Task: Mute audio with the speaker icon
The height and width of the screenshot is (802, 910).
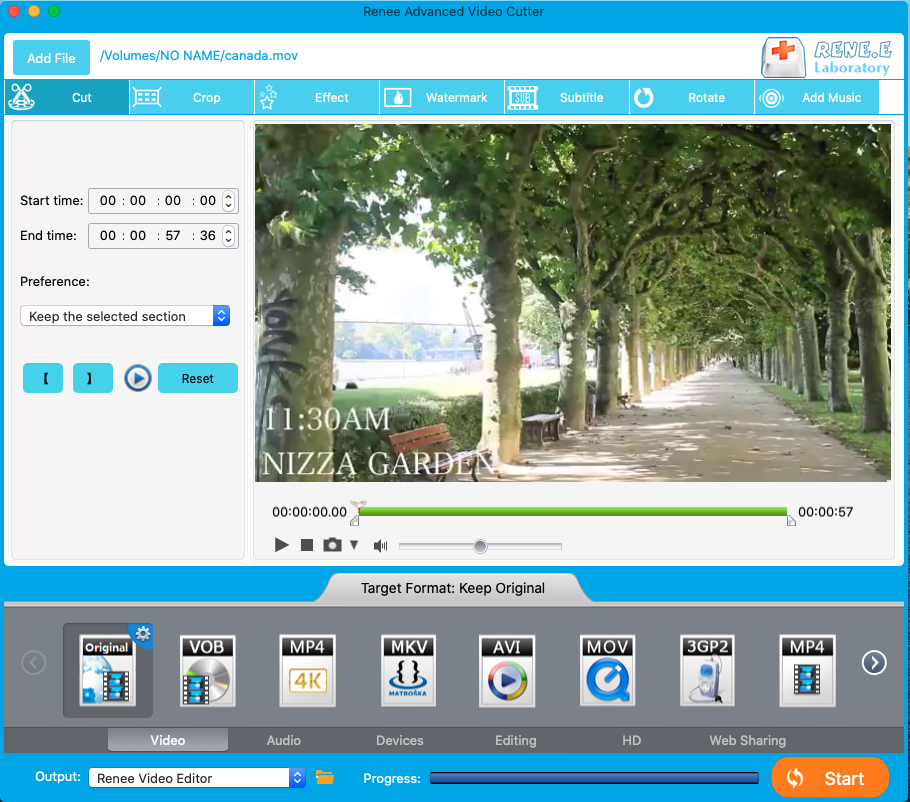Action: 381,545
